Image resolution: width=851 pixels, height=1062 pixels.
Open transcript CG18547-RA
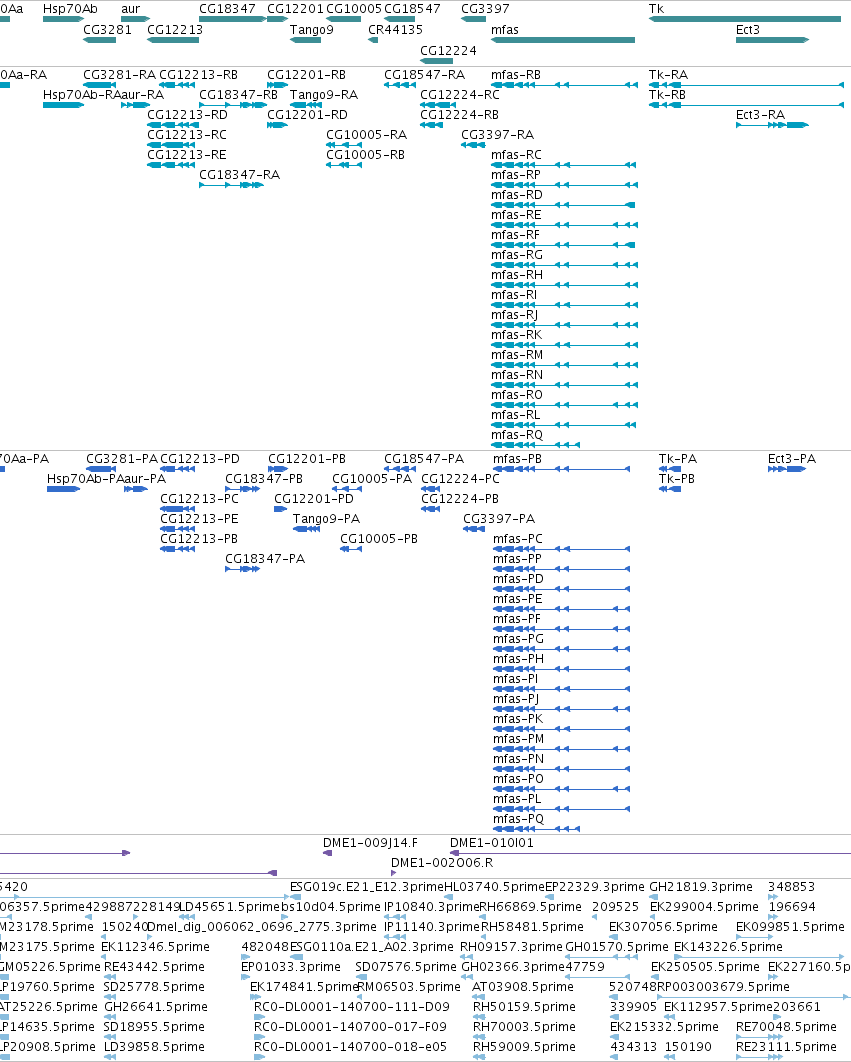point(425,75)
